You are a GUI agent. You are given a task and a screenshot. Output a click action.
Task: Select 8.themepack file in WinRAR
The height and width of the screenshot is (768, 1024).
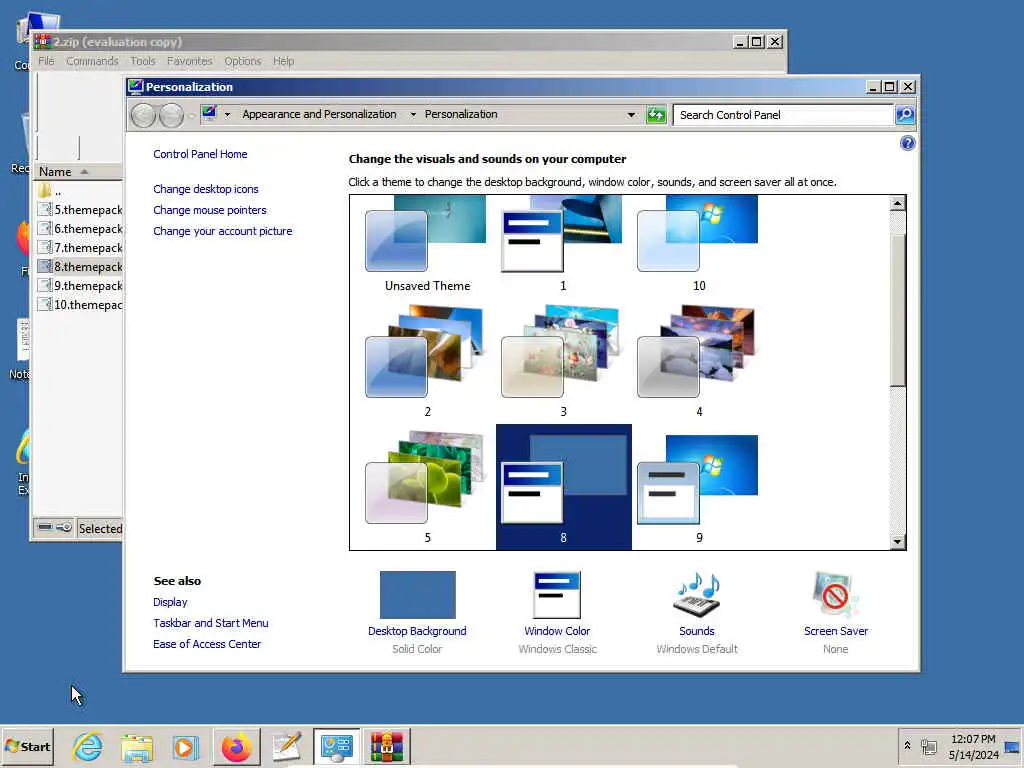(x=80, y=266)
